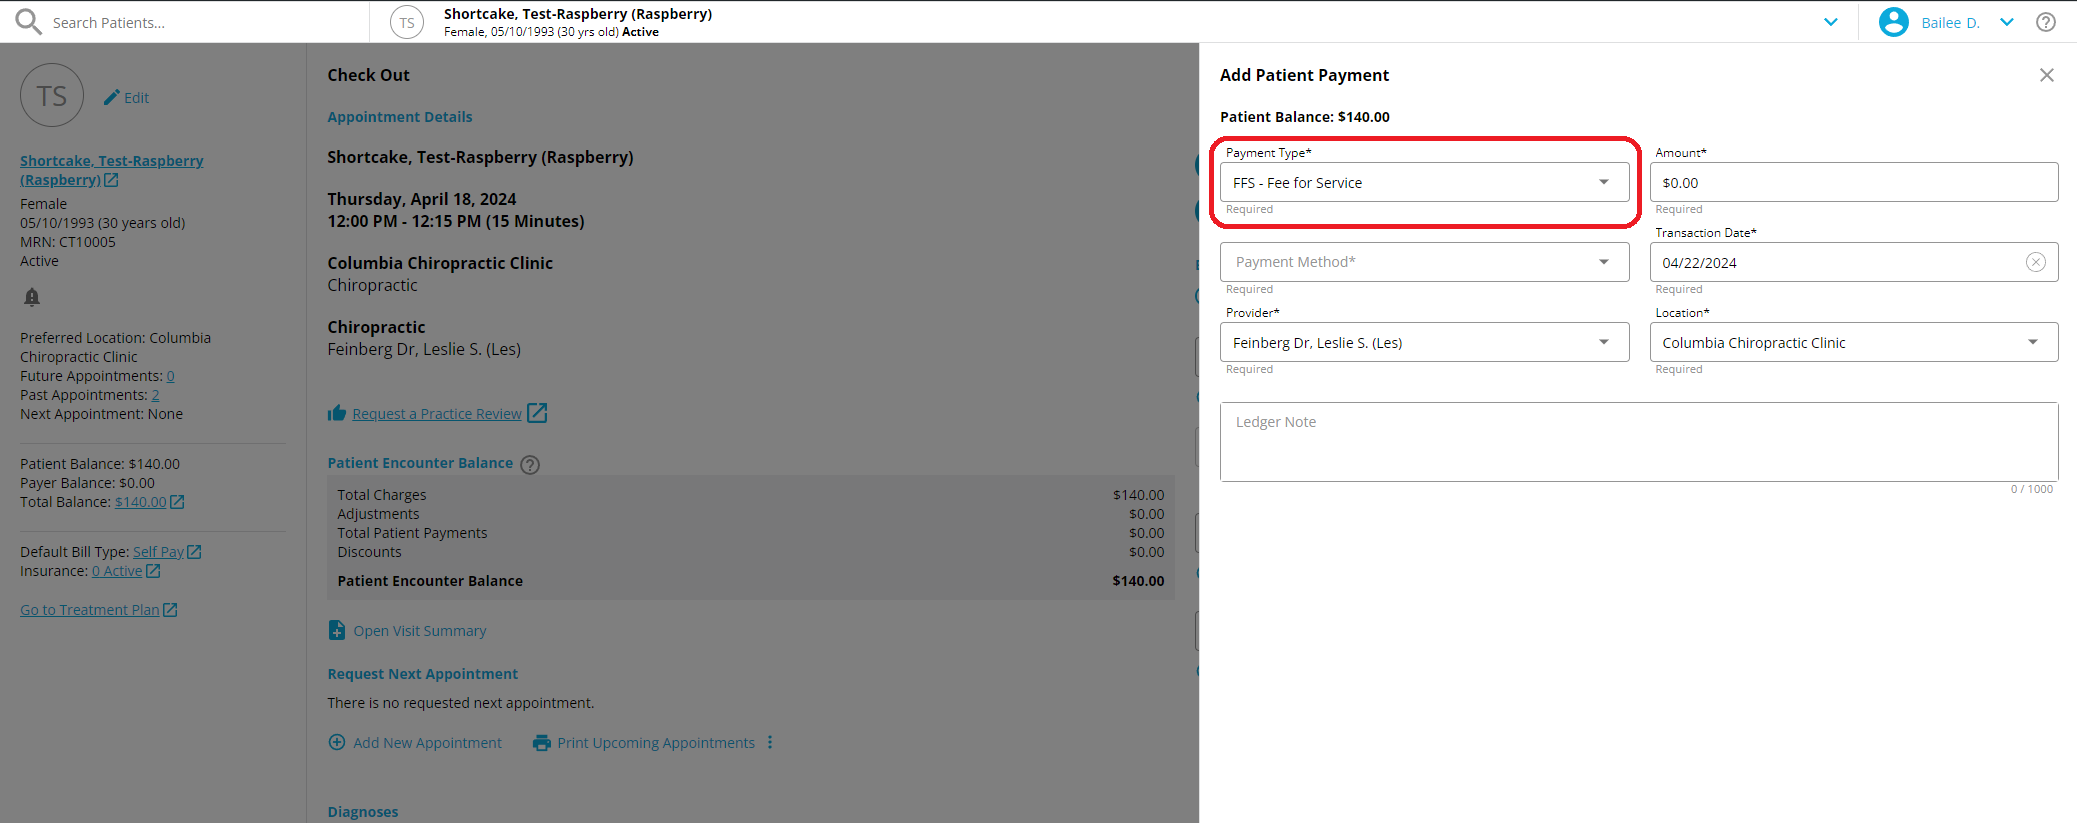Viewport: 2077px width, 823px height.
Task: Open external link icon next to Total Balance
Action: coord(177,502)
